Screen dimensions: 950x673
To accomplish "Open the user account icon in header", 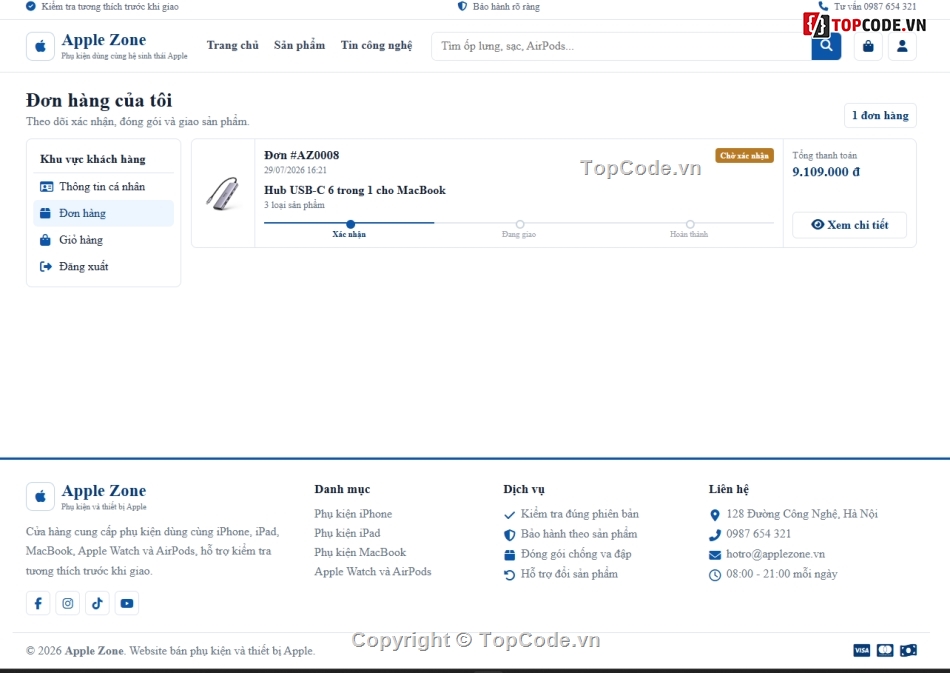I will coord(902,46).
